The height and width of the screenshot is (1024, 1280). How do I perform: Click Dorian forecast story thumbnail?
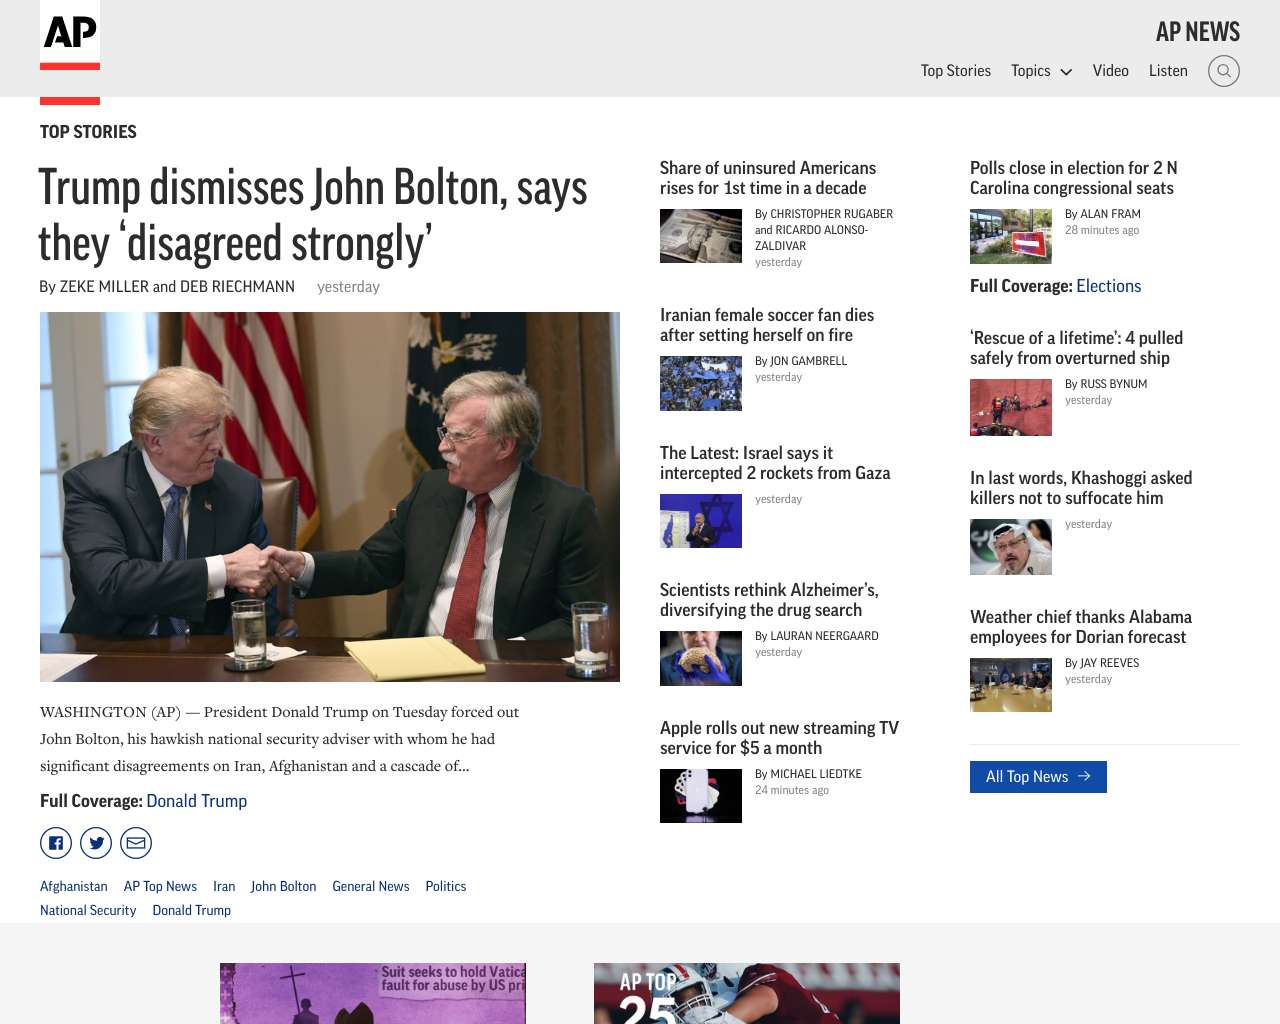1011,685
